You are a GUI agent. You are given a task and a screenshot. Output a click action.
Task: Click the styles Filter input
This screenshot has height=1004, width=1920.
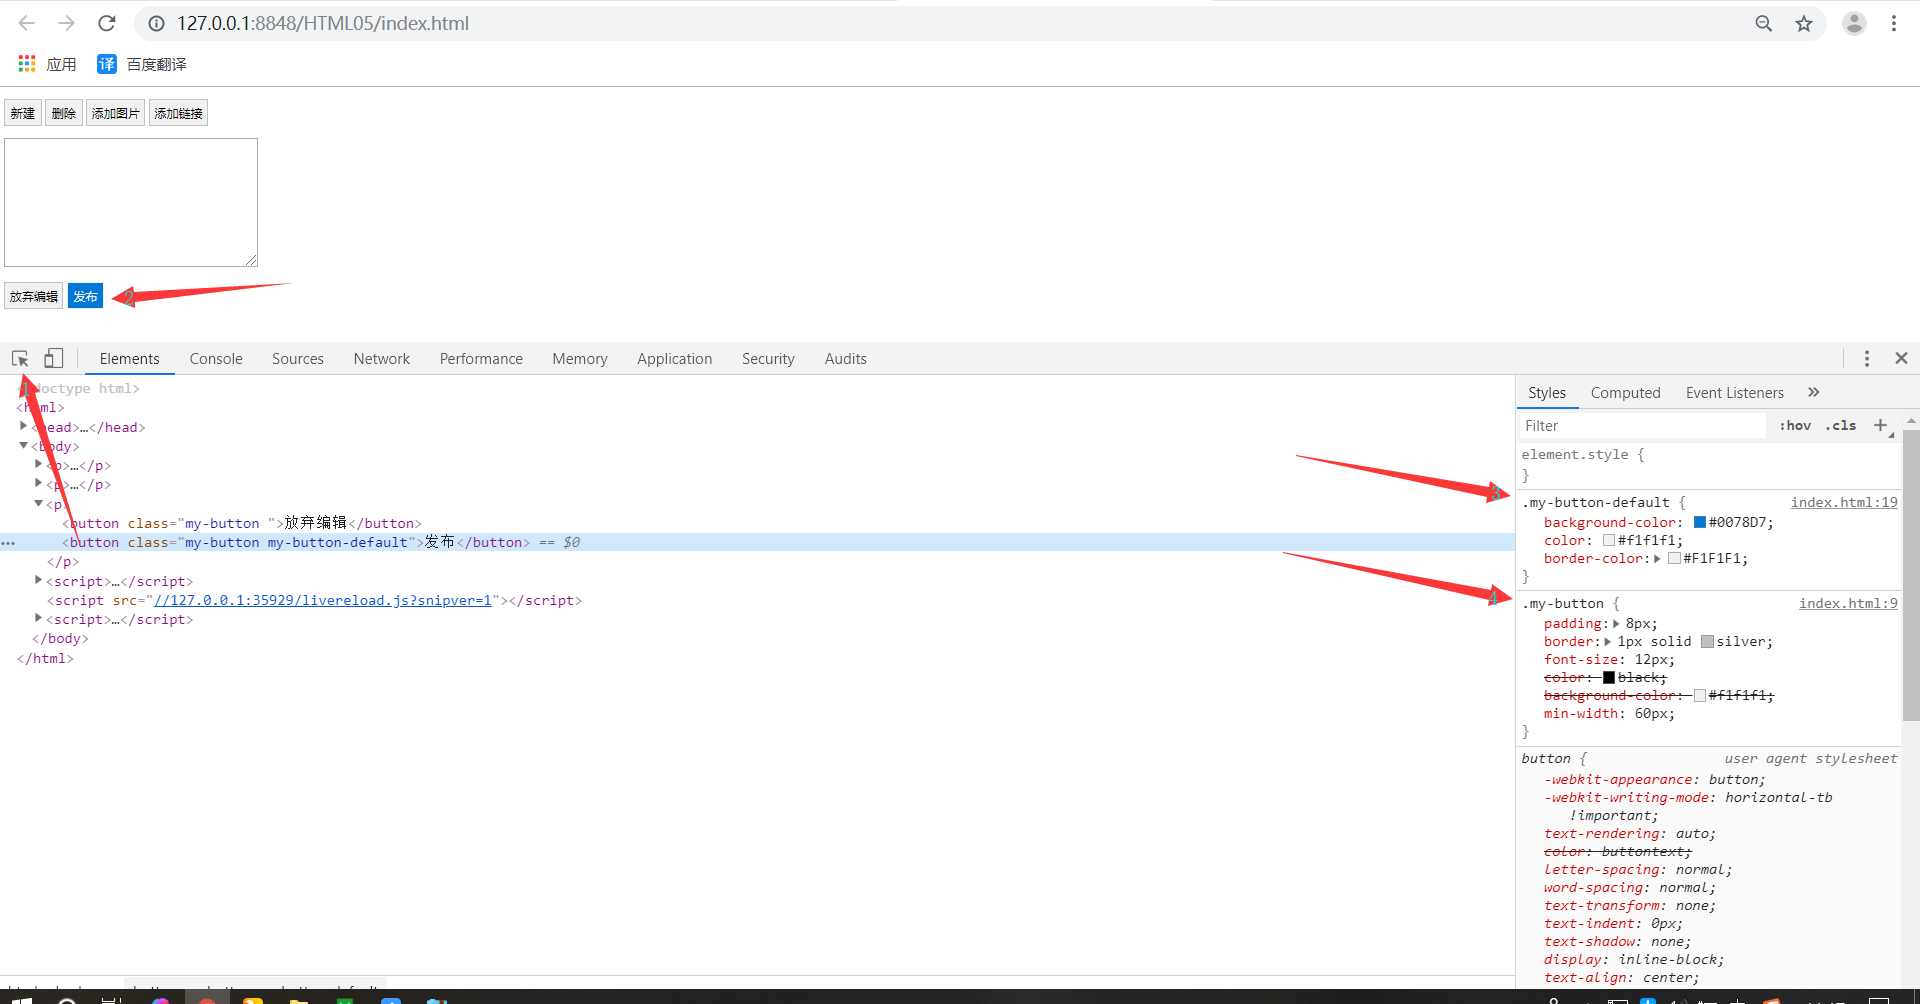pyautogui.click(x=1642, y=426)
